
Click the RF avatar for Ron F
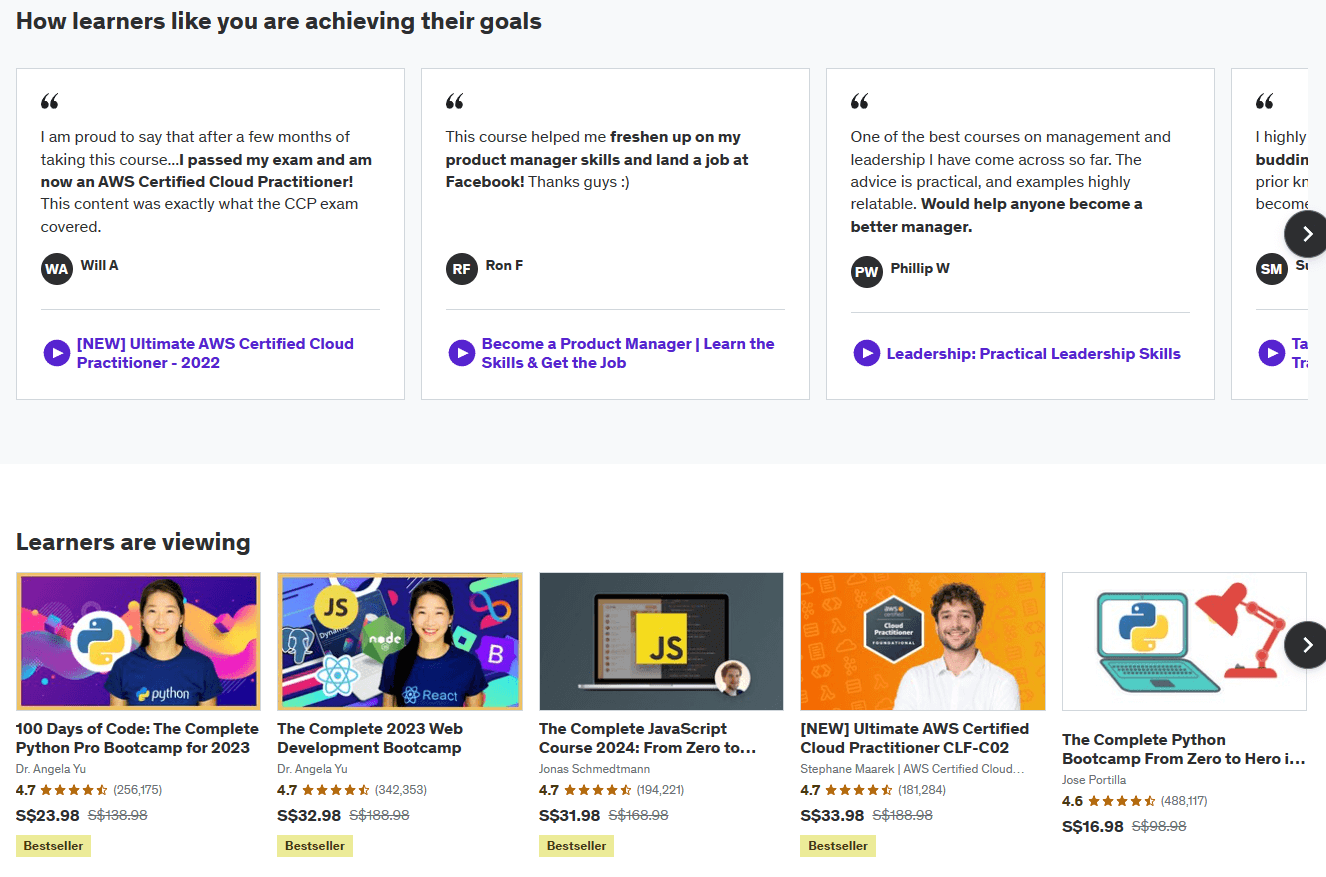pos(462,269)
